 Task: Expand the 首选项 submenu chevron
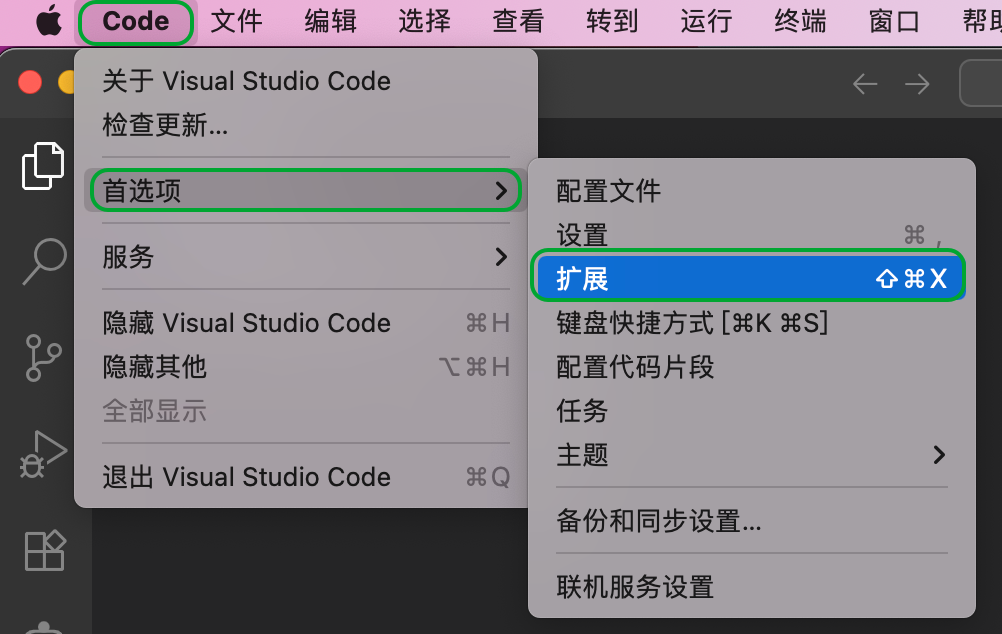(x=501, y=190)
